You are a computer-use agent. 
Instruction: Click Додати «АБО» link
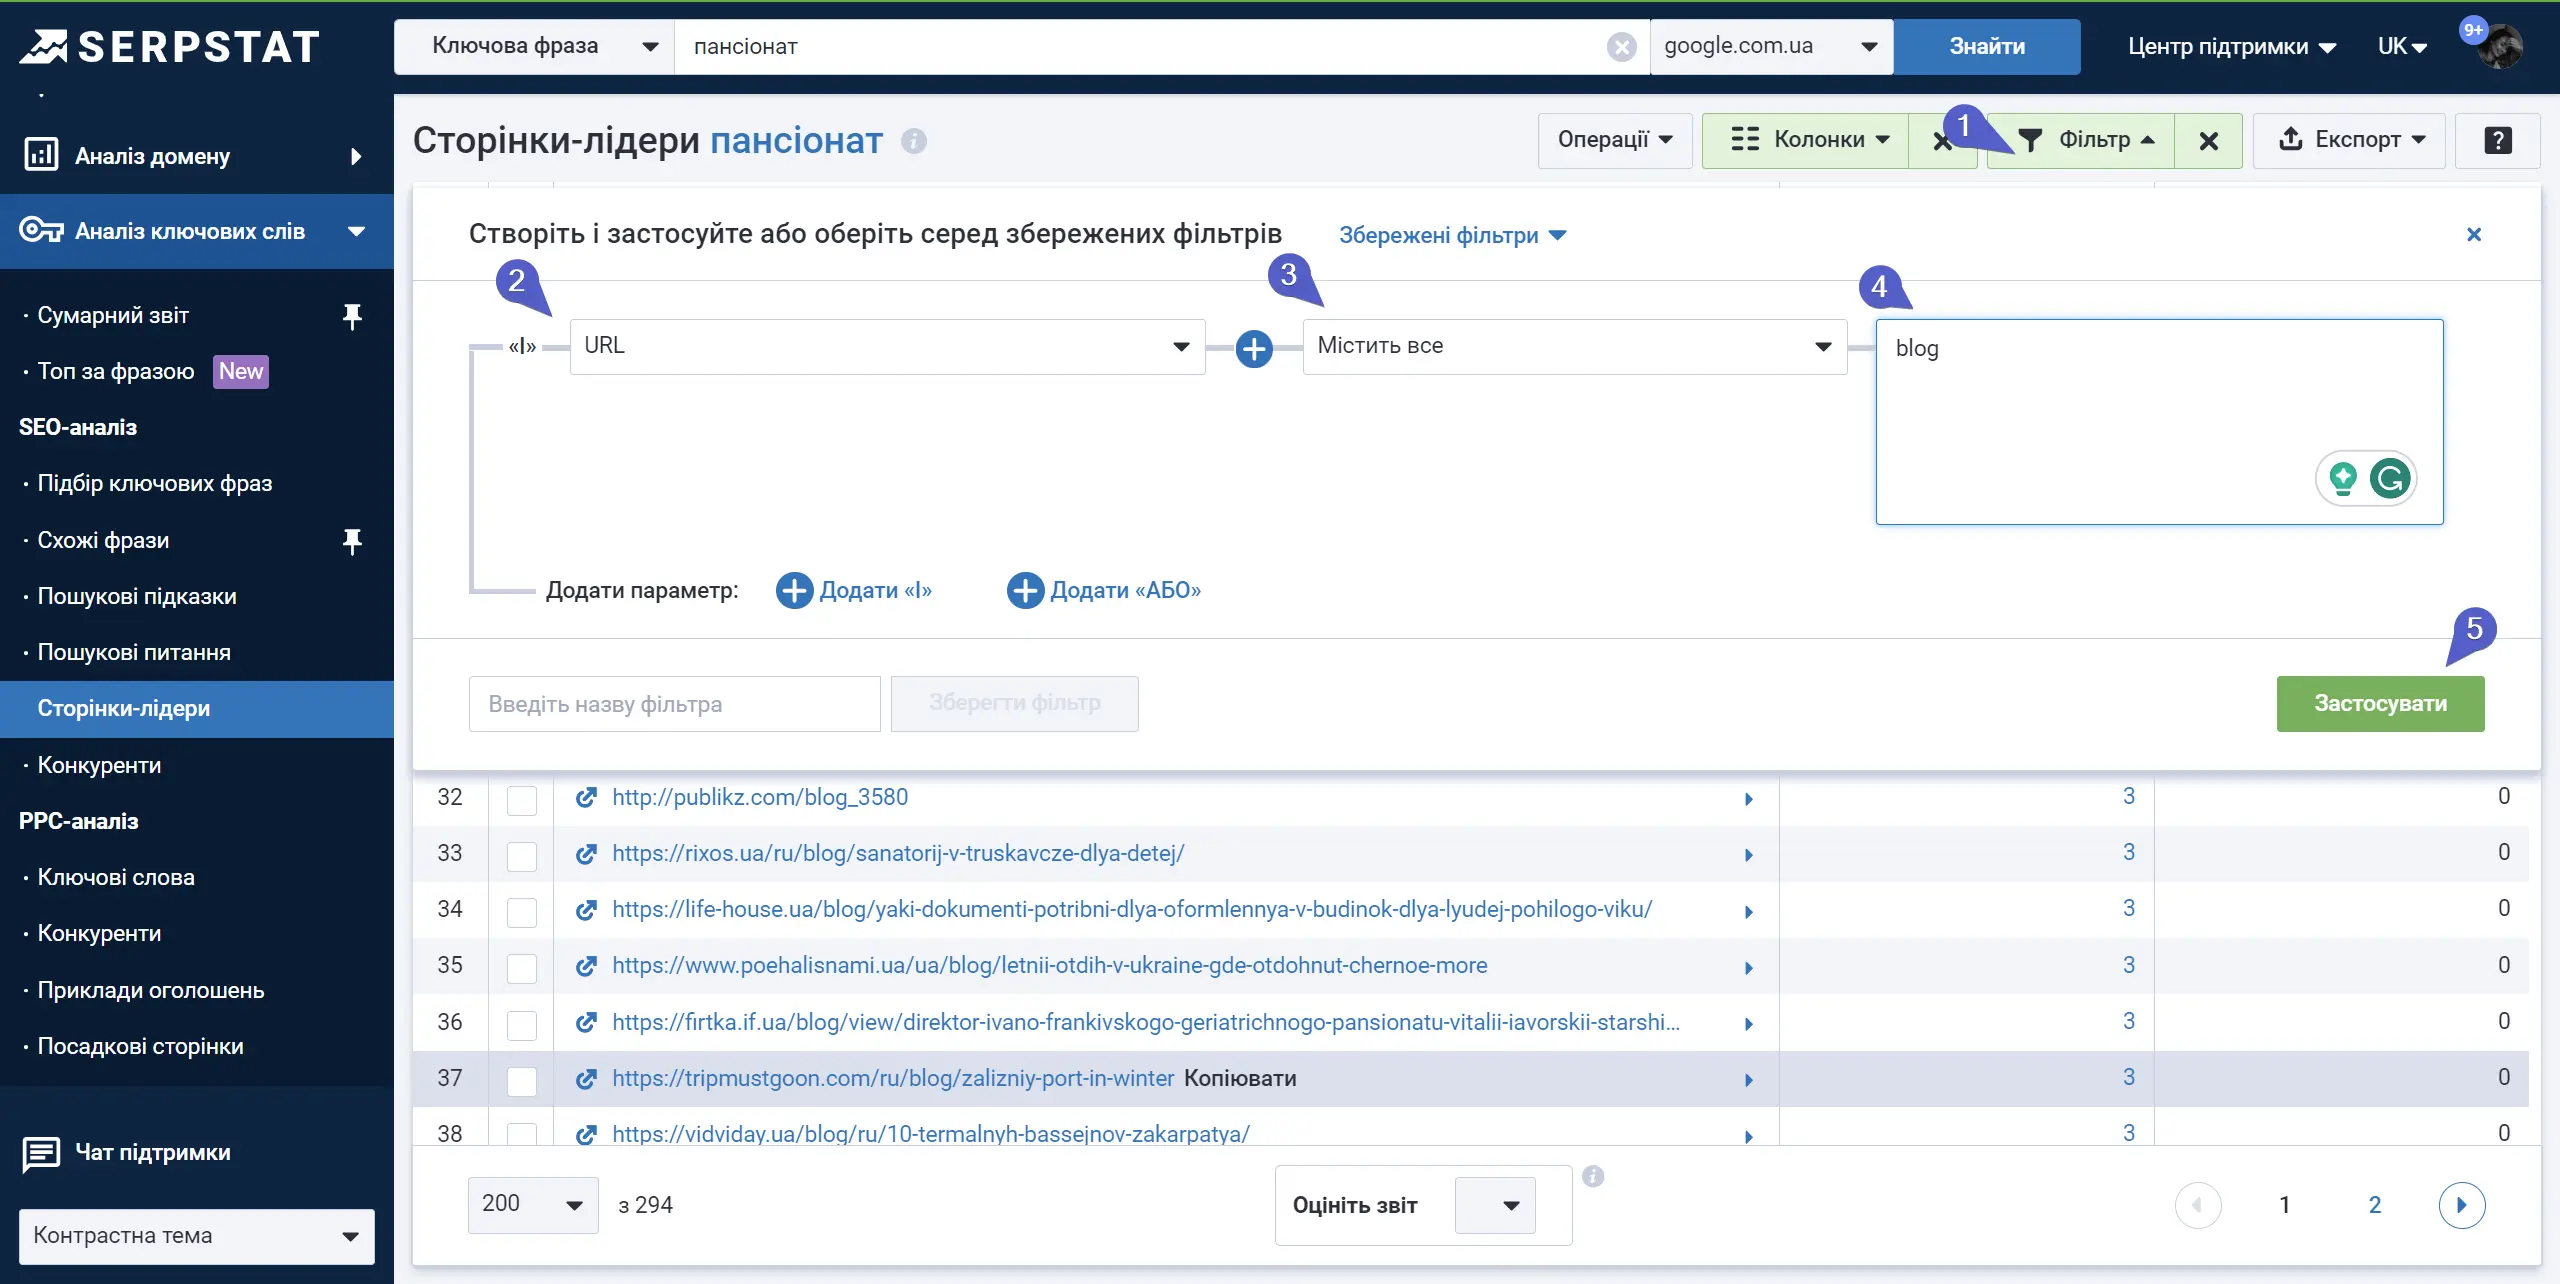pyautogui.click(x=1104, y=590)
